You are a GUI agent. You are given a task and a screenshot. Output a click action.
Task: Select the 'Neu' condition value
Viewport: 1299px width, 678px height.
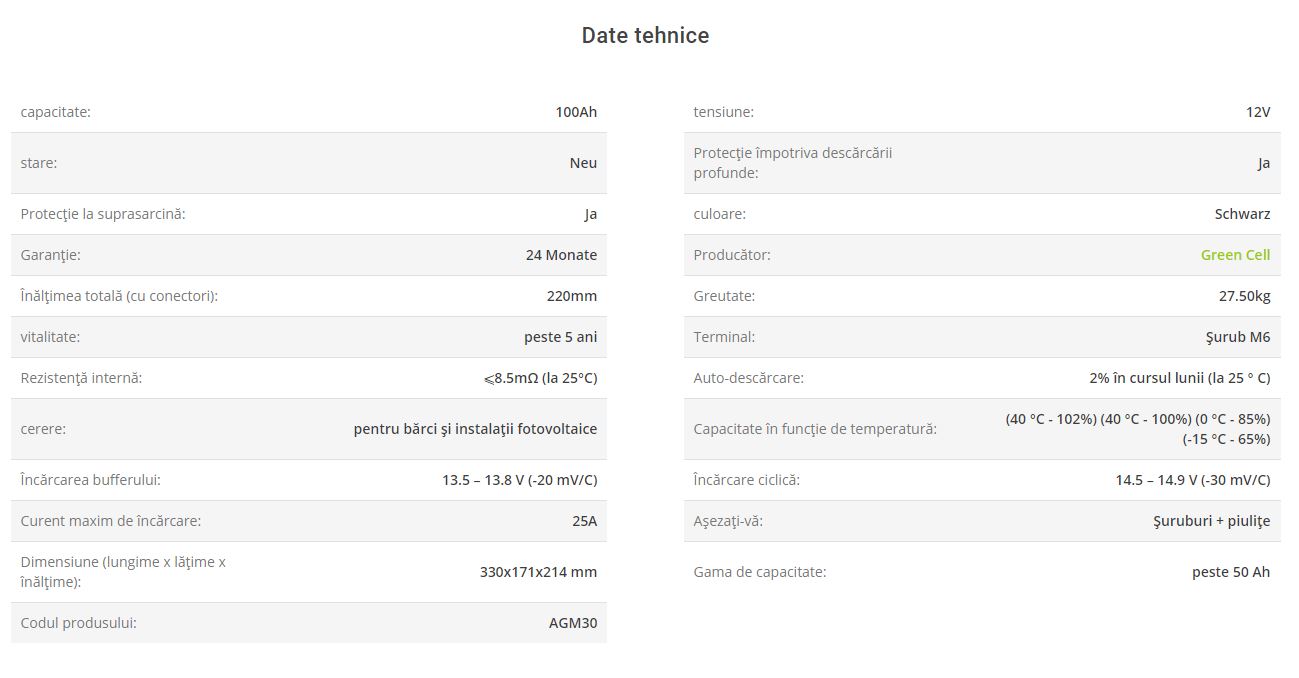pos(583,163)
